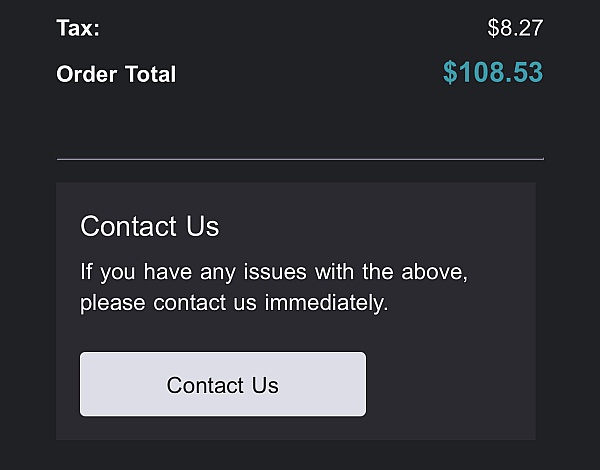The width and height of the screenshot is (600, 470).
Task: Click the $108.53 order total amount
Action: 493,73
